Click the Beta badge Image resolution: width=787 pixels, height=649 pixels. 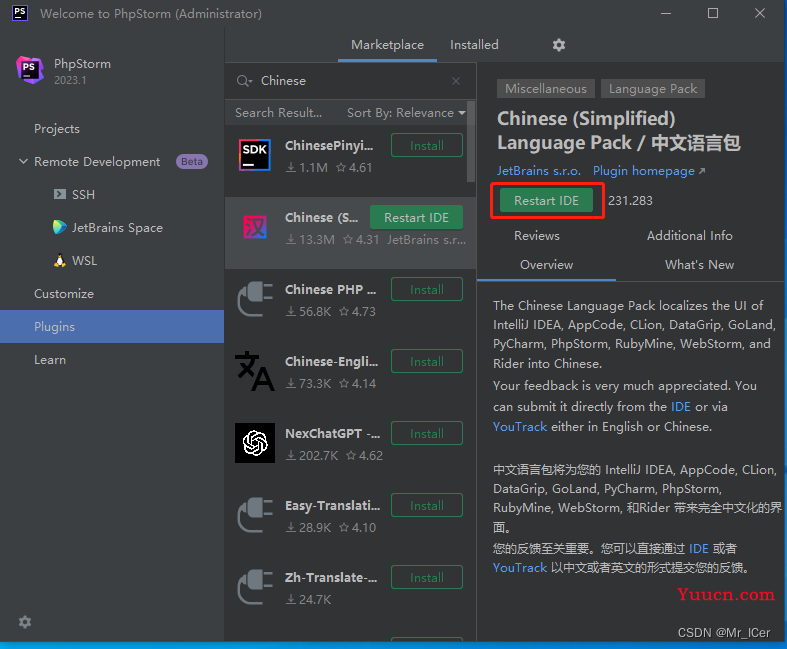point(192,162)
